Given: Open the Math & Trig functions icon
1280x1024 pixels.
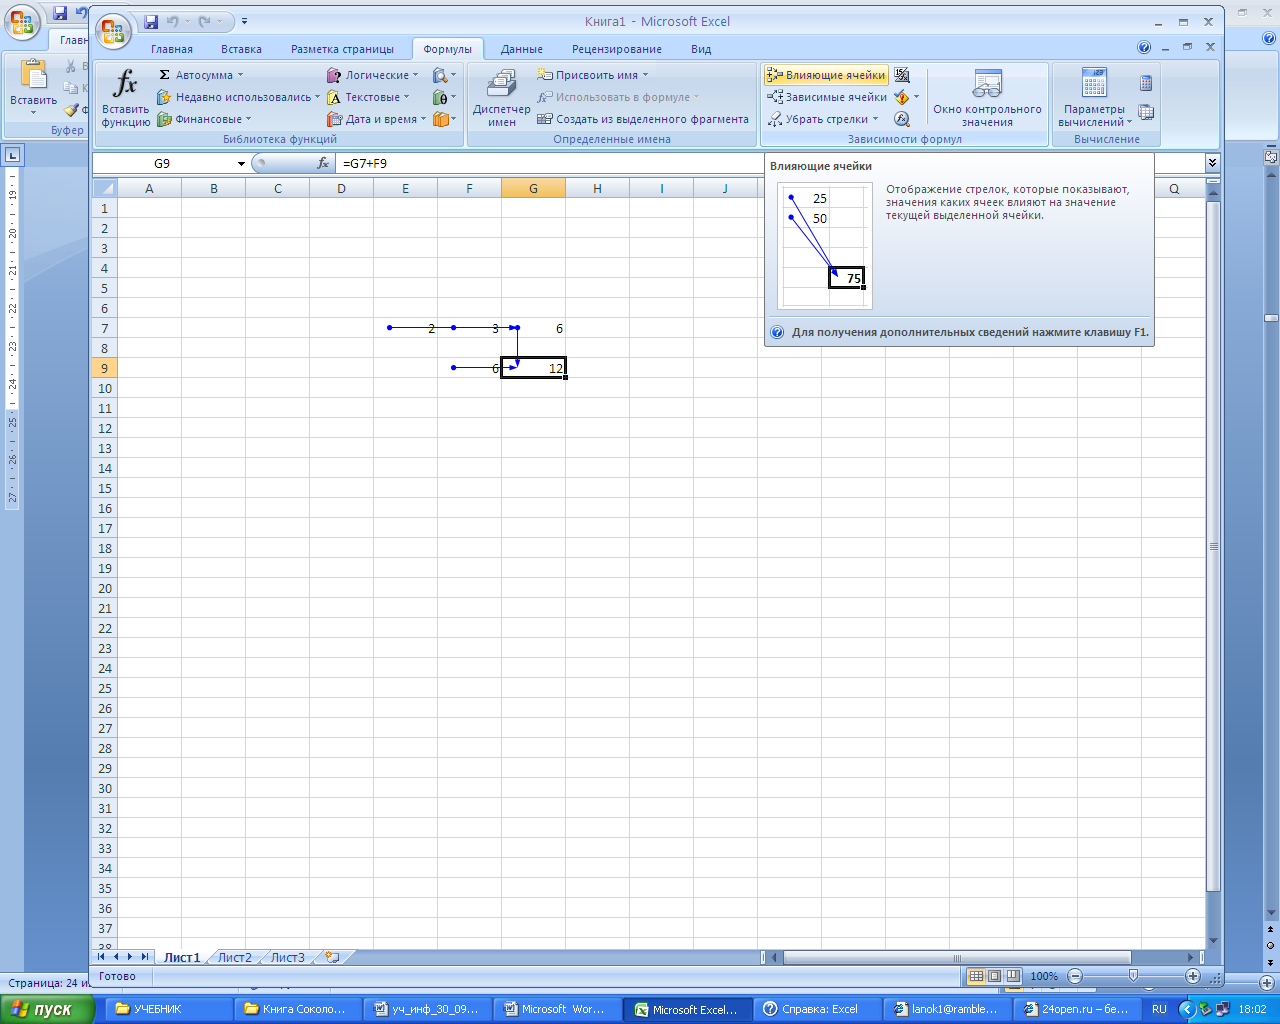Looking at the screenshot, I should (x=440, y=97).
